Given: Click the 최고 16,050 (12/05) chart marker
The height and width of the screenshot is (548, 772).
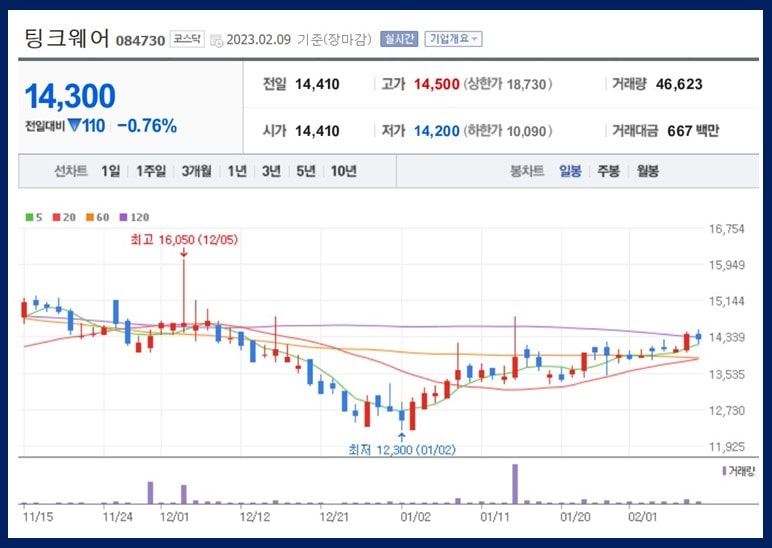Looking at the screenshot, I should coord(184,240).
